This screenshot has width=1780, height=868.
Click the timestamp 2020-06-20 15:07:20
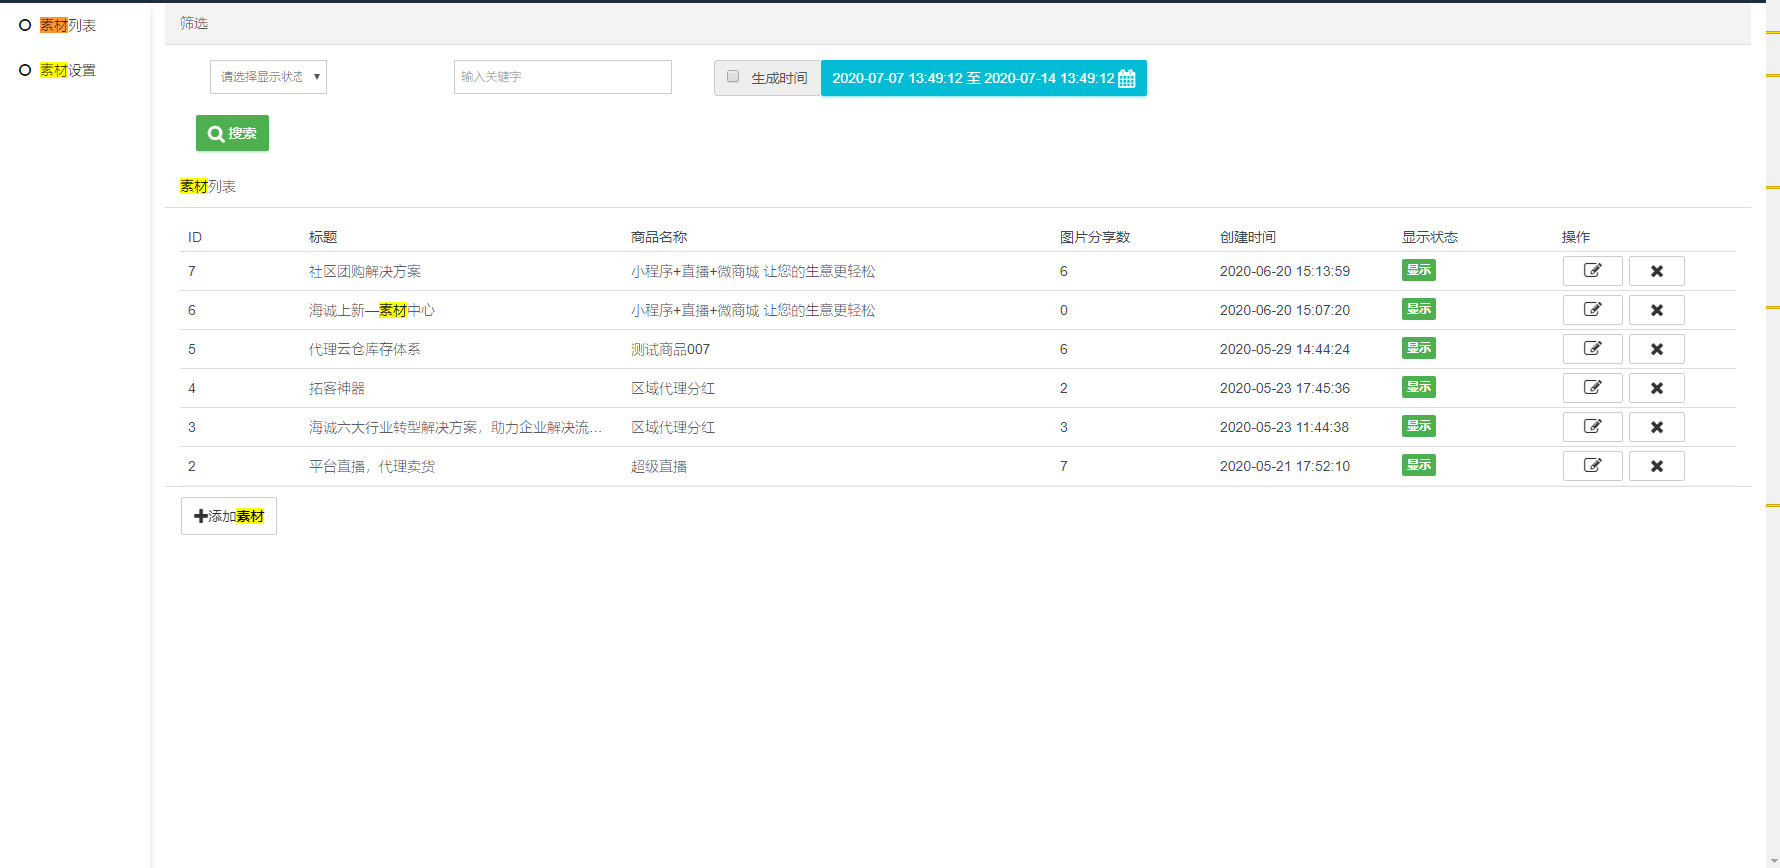[1285, 310]
